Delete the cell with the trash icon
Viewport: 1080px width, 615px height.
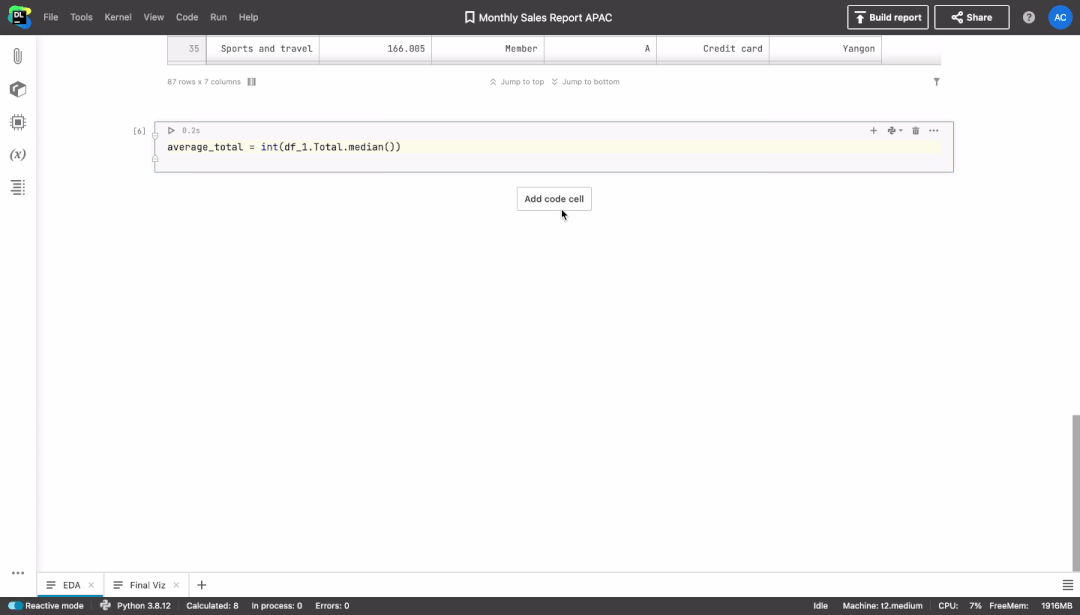point(915,130)
